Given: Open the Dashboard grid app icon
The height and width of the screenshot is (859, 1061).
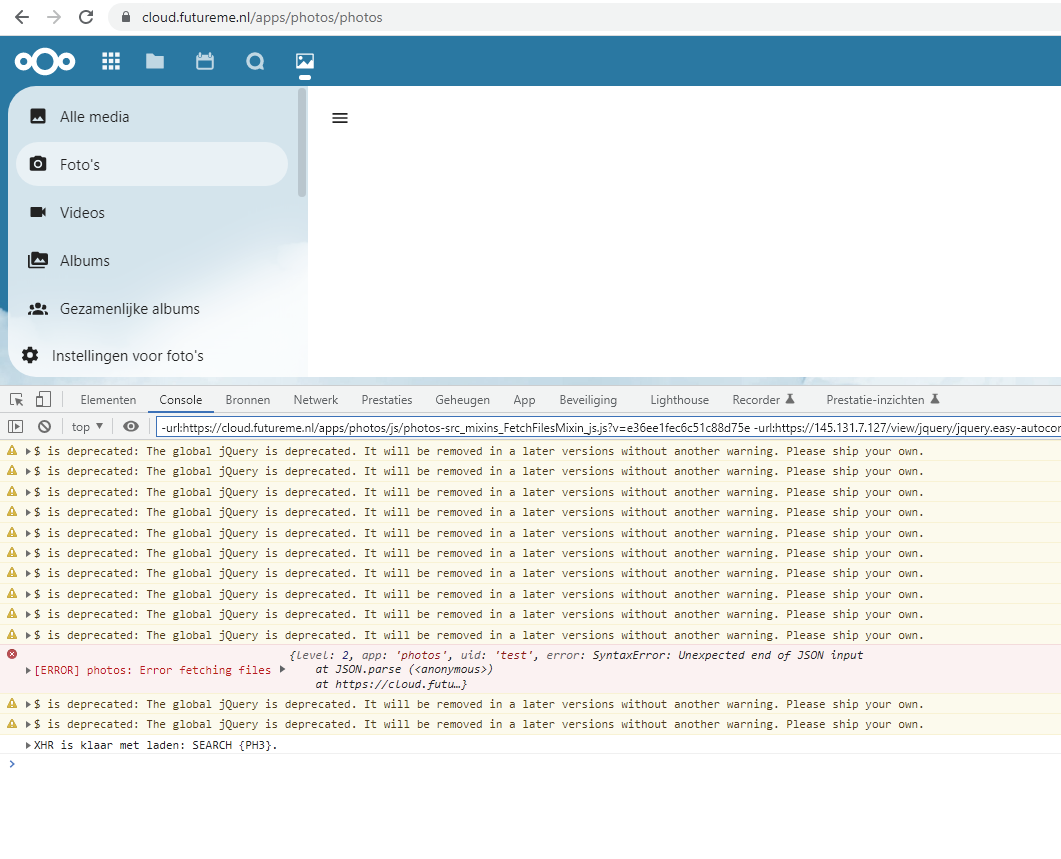Looking at the screenshot, I should point(111,62).
